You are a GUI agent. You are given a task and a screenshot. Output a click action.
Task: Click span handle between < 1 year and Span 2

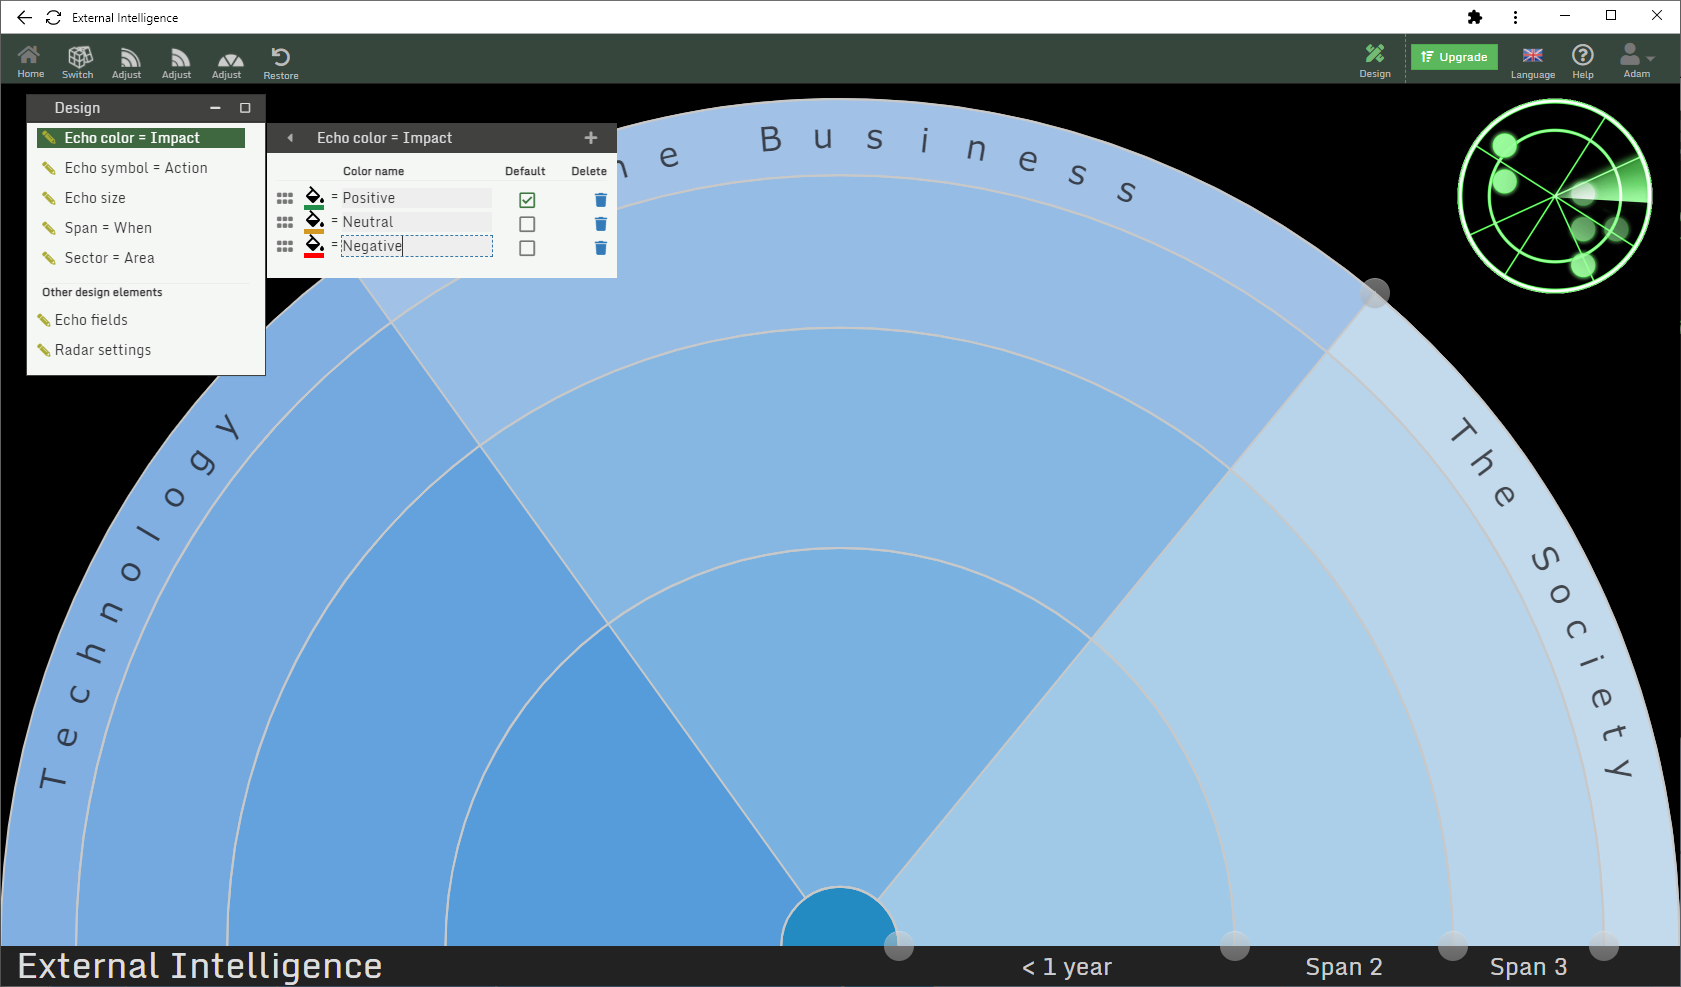(x=1235, y=945)
